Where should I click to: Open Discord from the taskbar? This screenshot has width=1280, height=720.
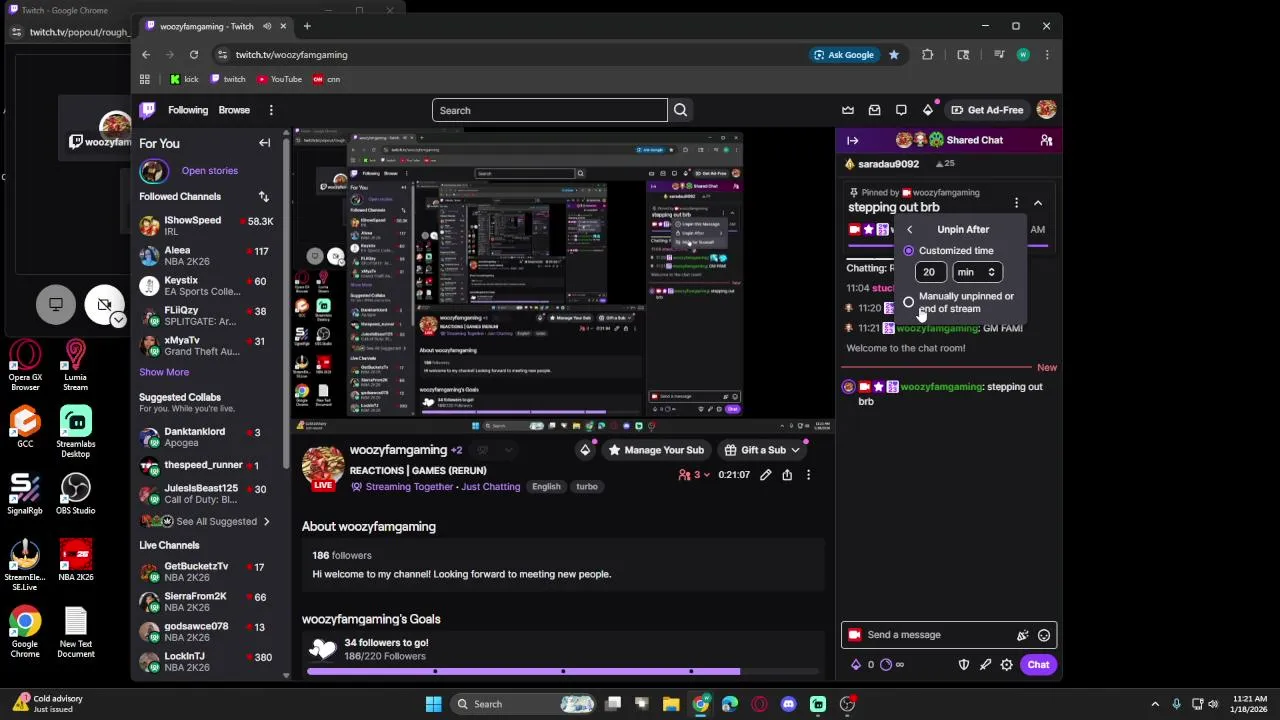pyautogui.click(x=788, y=704)
